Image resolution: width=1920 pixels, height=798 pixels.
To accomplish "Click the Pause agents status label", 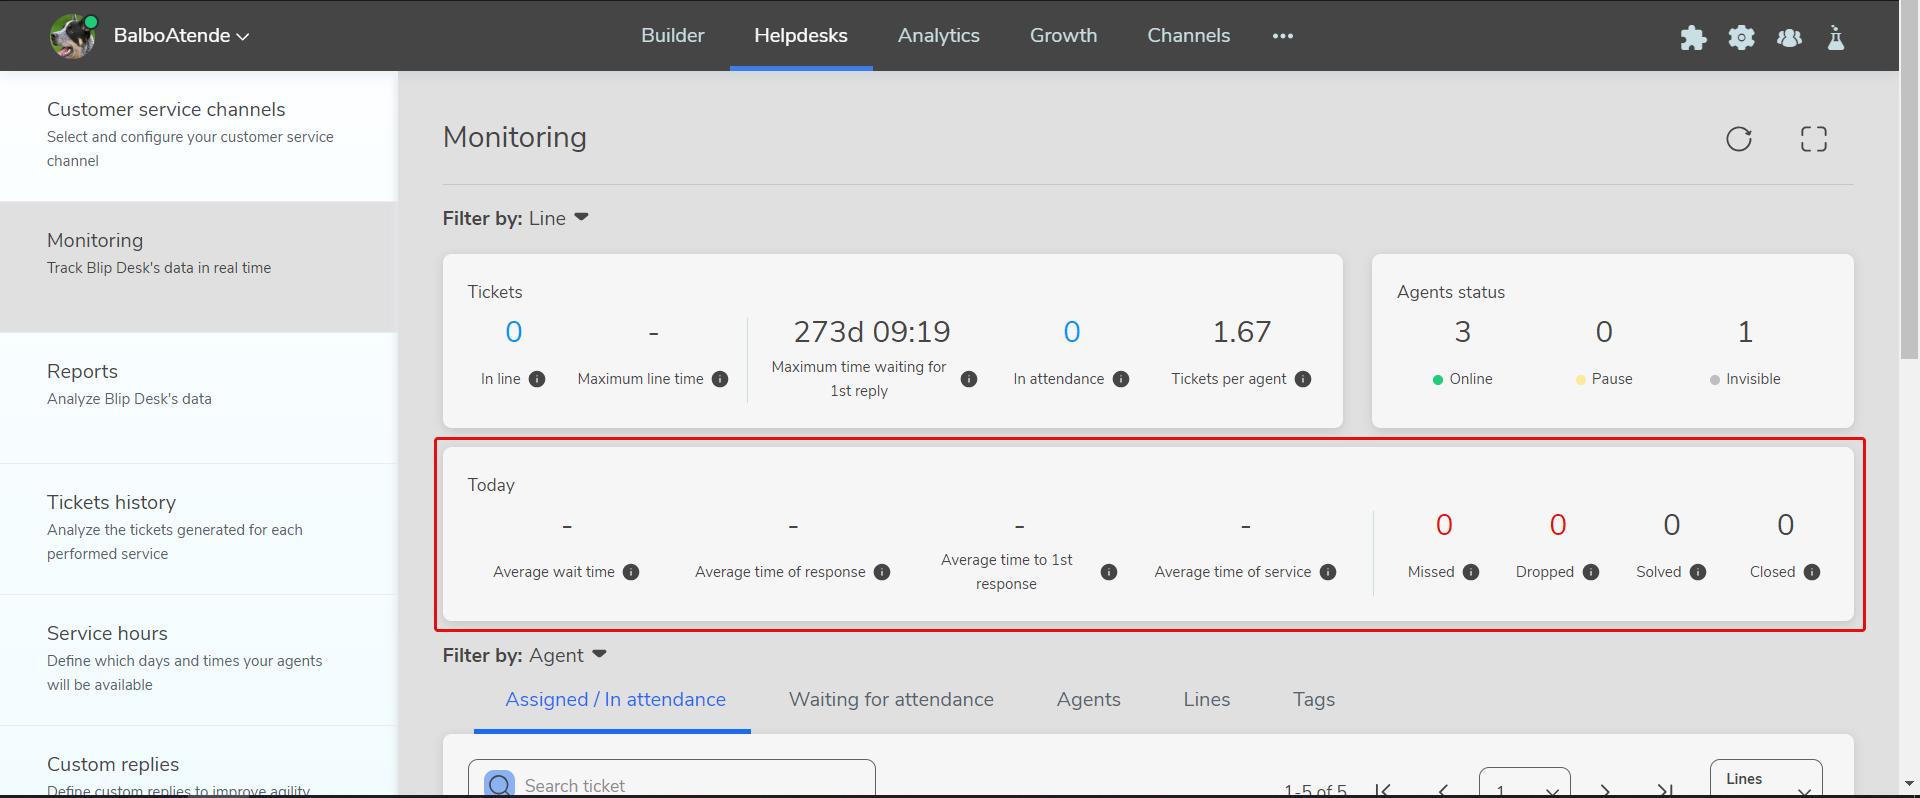I will (1611, 379).
